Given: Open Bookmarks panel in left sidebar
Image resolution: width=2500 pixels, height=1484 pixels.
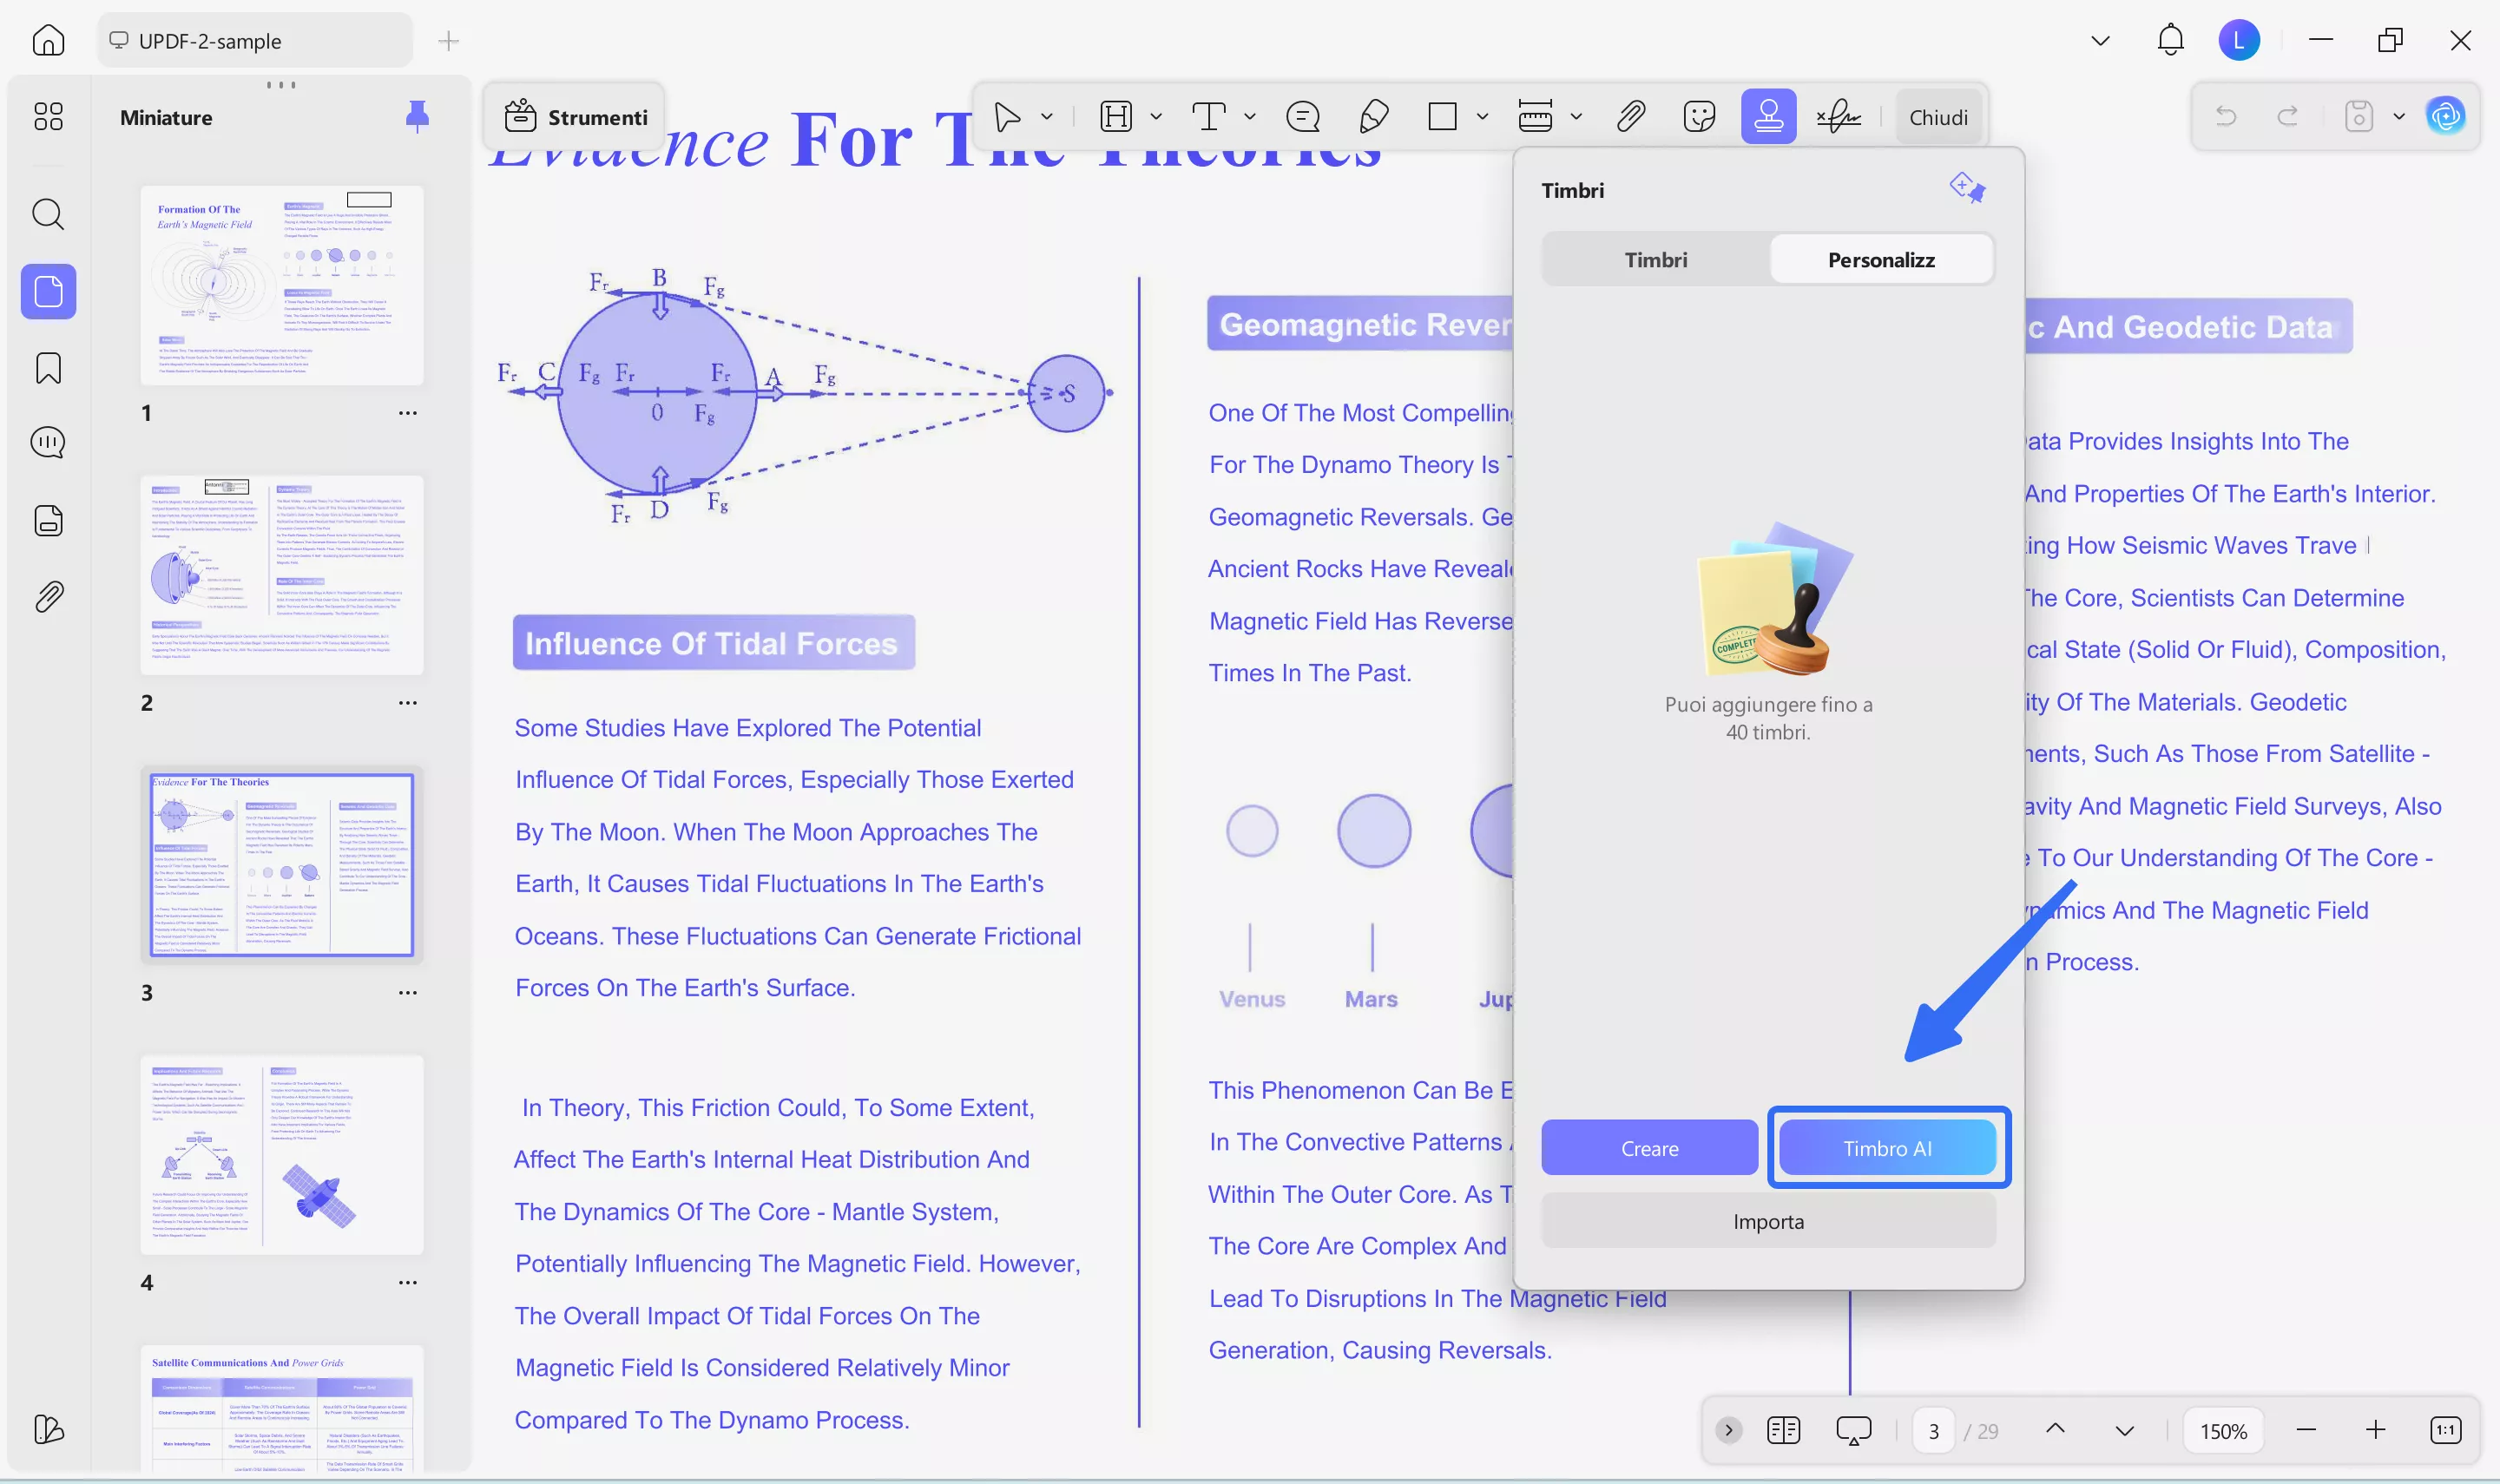Looking at the screenshot, I should pyautogui.click(x=48, y=368).
